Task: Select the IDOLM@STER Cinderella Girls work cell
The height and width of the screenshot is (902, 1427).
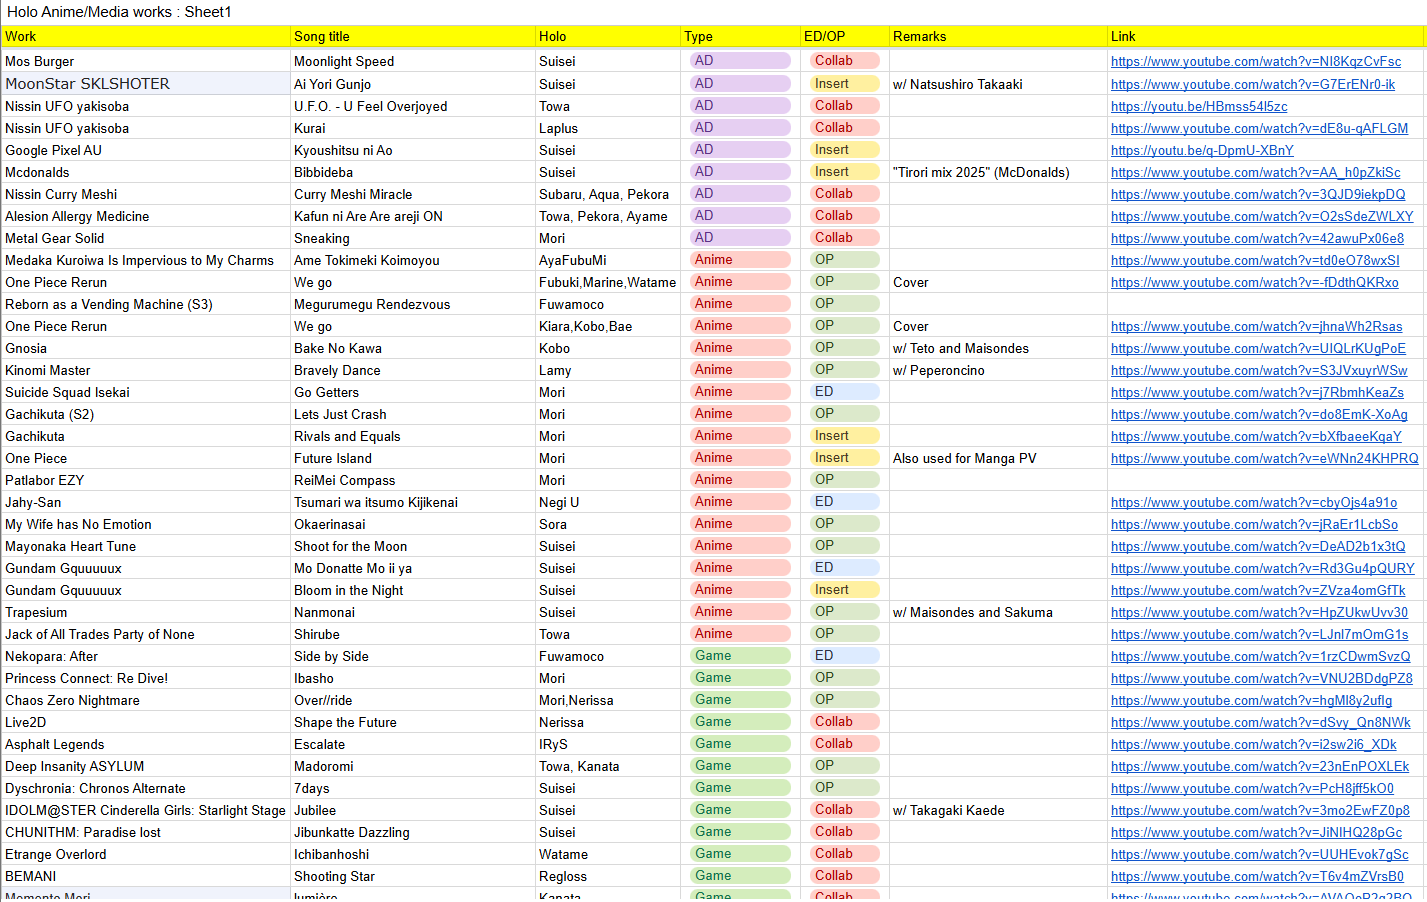Action: click(146, 810)
